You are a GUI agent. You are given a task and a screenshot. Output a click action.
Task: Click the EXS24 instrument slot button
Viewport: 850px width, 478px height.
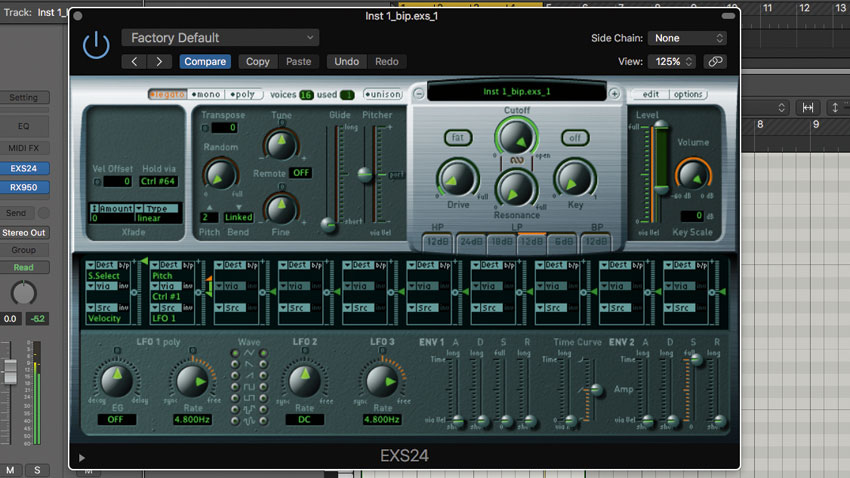click(24, 169)
